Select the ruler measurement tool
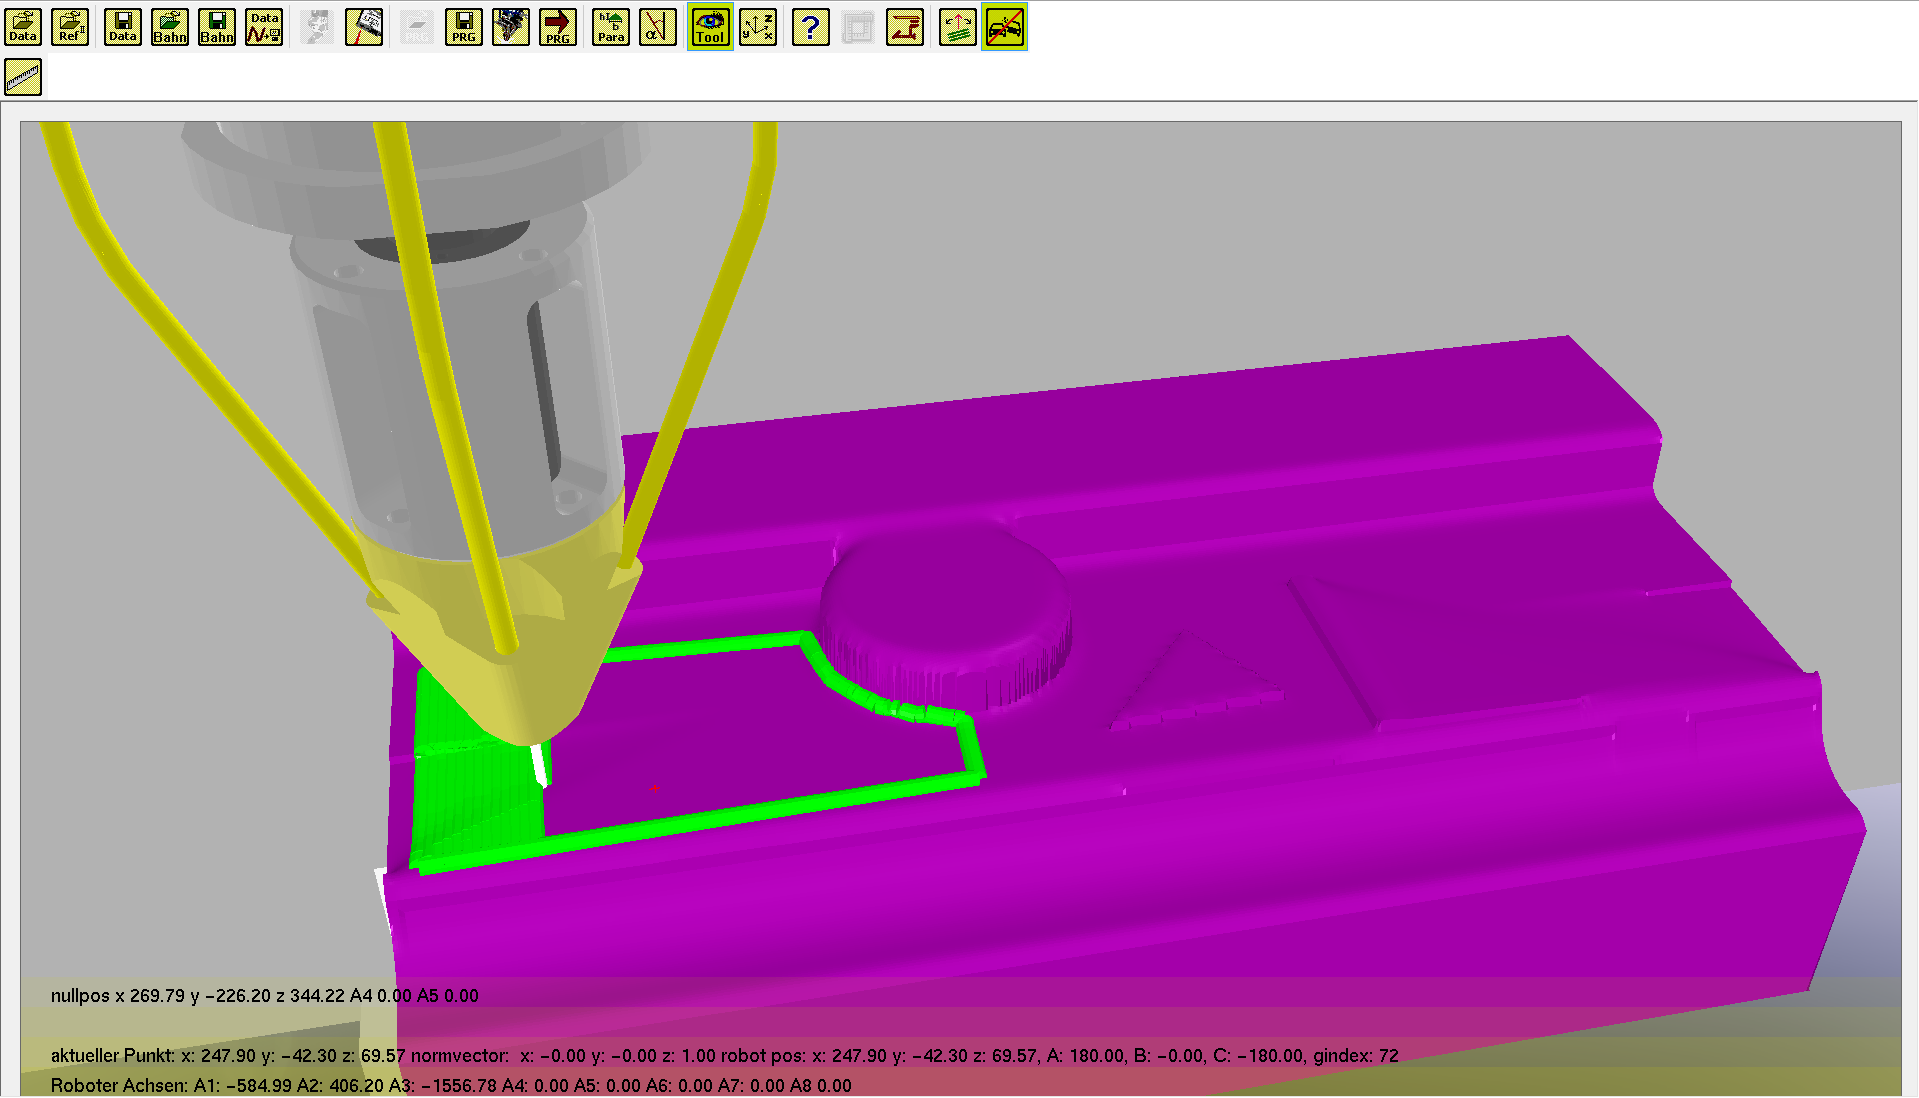Image resolution: width=1919 pixels, height=1098 pixels. tap(23, 77)
